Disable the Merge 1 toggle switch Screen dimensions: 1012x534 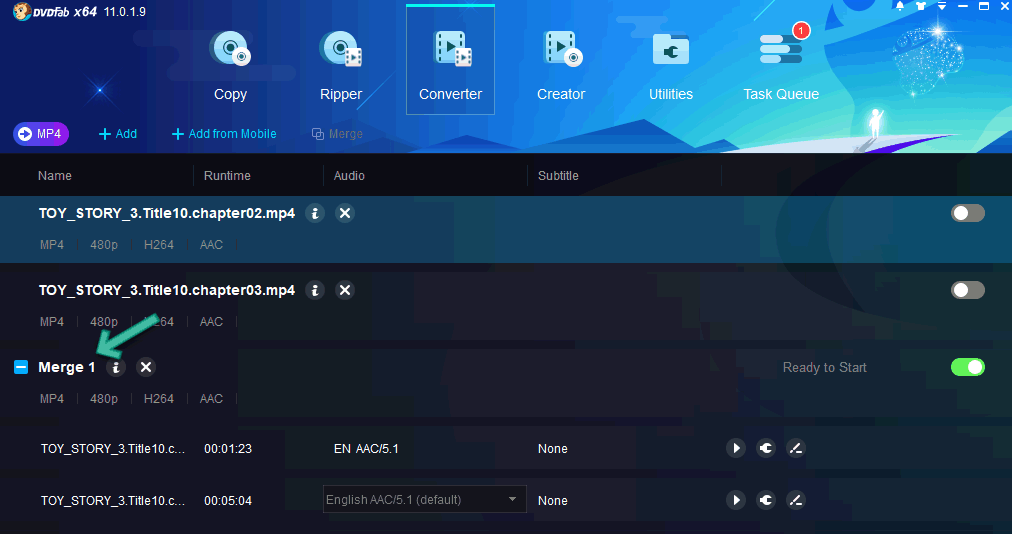[x=967, y=367]
